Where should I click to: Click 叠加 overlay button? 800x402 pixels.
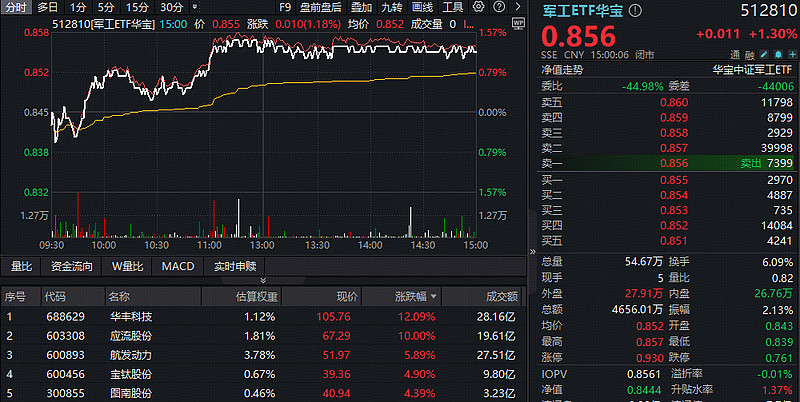[x=361, y=7]
